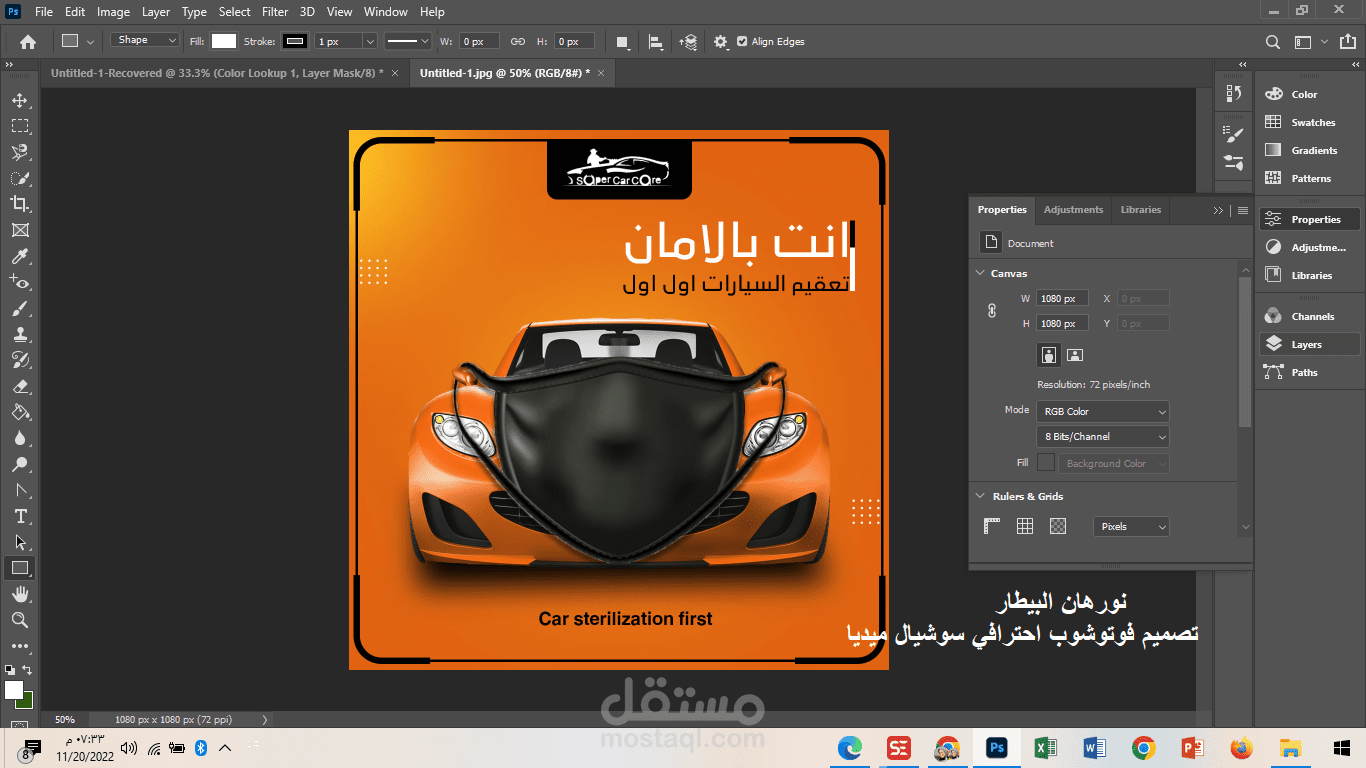Open the Layer menu
Screen dimensions: 1366x768
[156, 12]
